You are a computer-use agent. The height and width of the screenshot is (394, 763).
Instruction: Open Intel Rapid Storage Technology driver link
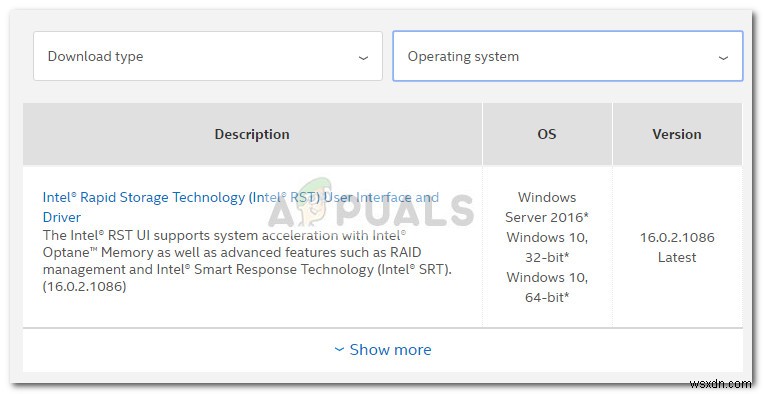click(240, 207)
